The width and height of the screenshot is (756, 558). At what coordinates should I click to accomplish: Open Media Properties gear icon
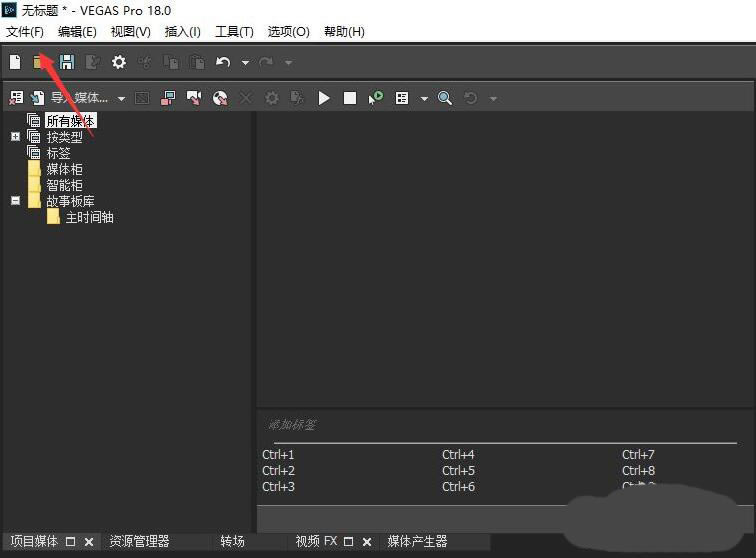pos(272,98)
